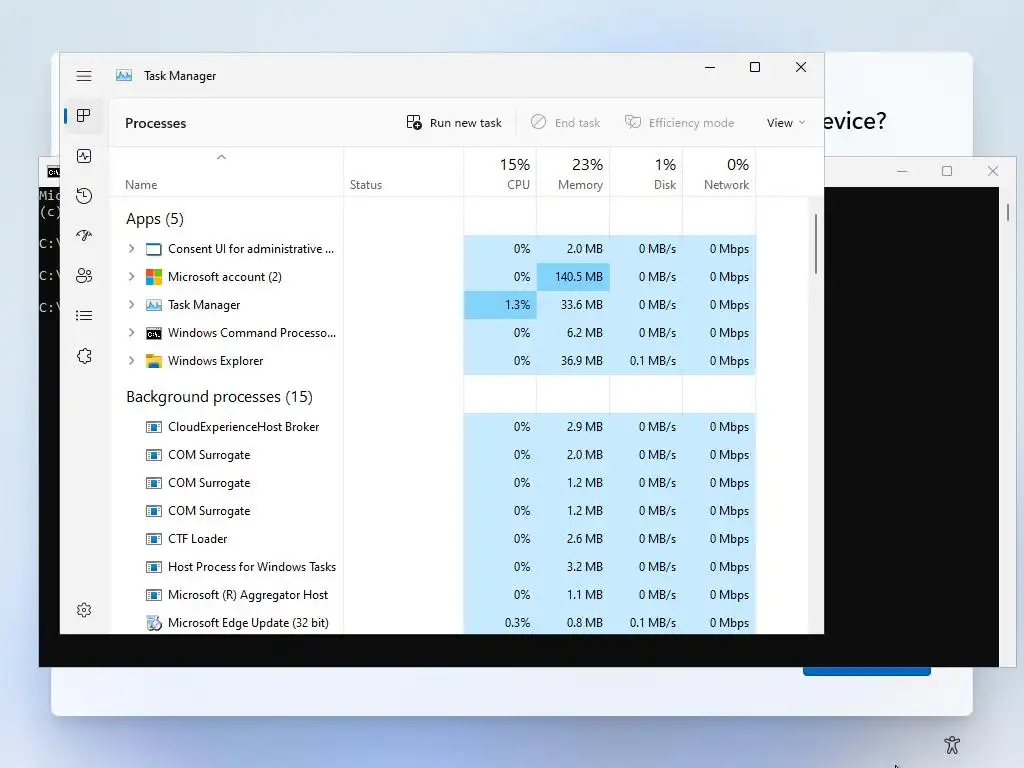Image resolution: width=1024 pixels, height=768 pixels.
Task: Sort by the Status column header
Action: 366,185
